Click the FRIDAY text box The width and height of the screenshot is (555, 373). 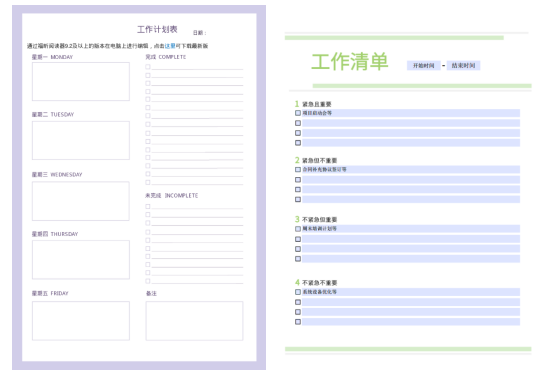click(81, 321)
